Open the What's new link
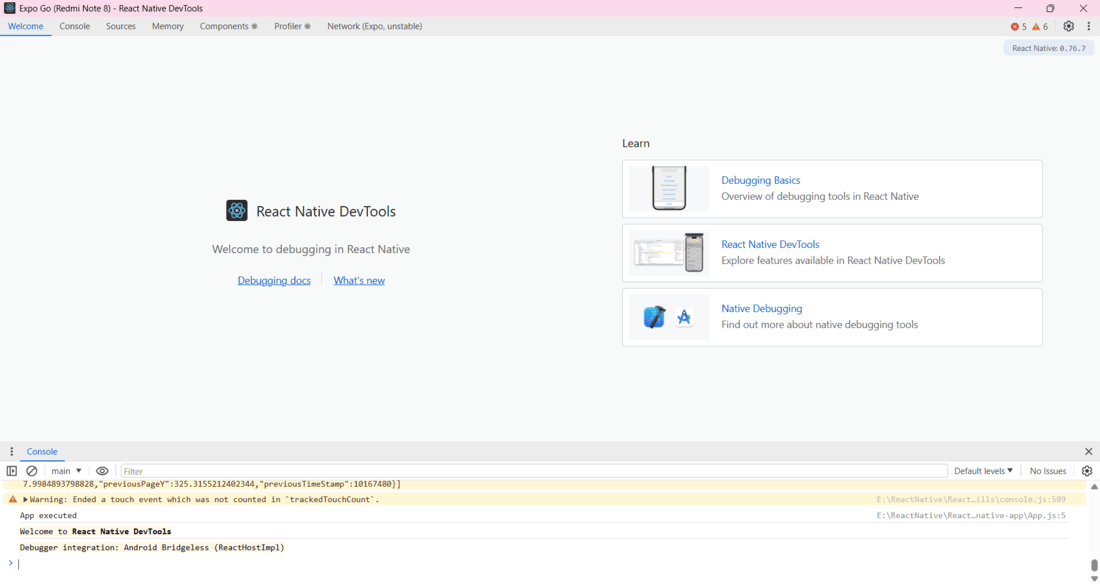Screen dimensions: 1100x584 [x=358, y=280]
